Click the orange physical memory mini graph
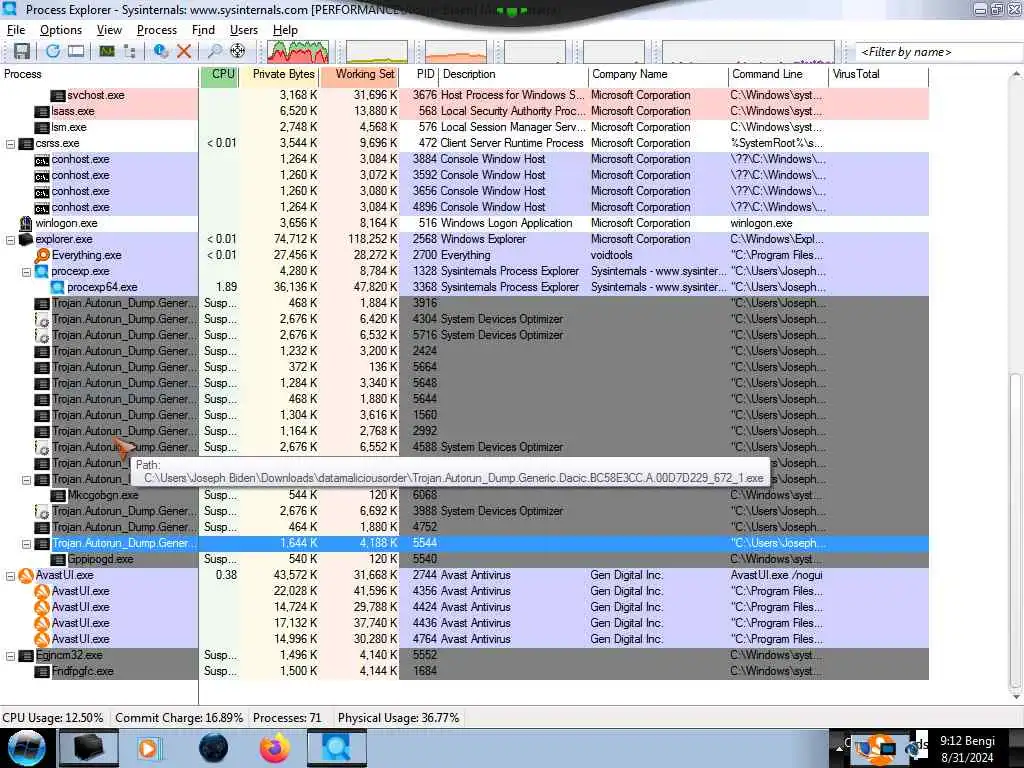This screenshot has width=1024, height=768. click(456, 52)
